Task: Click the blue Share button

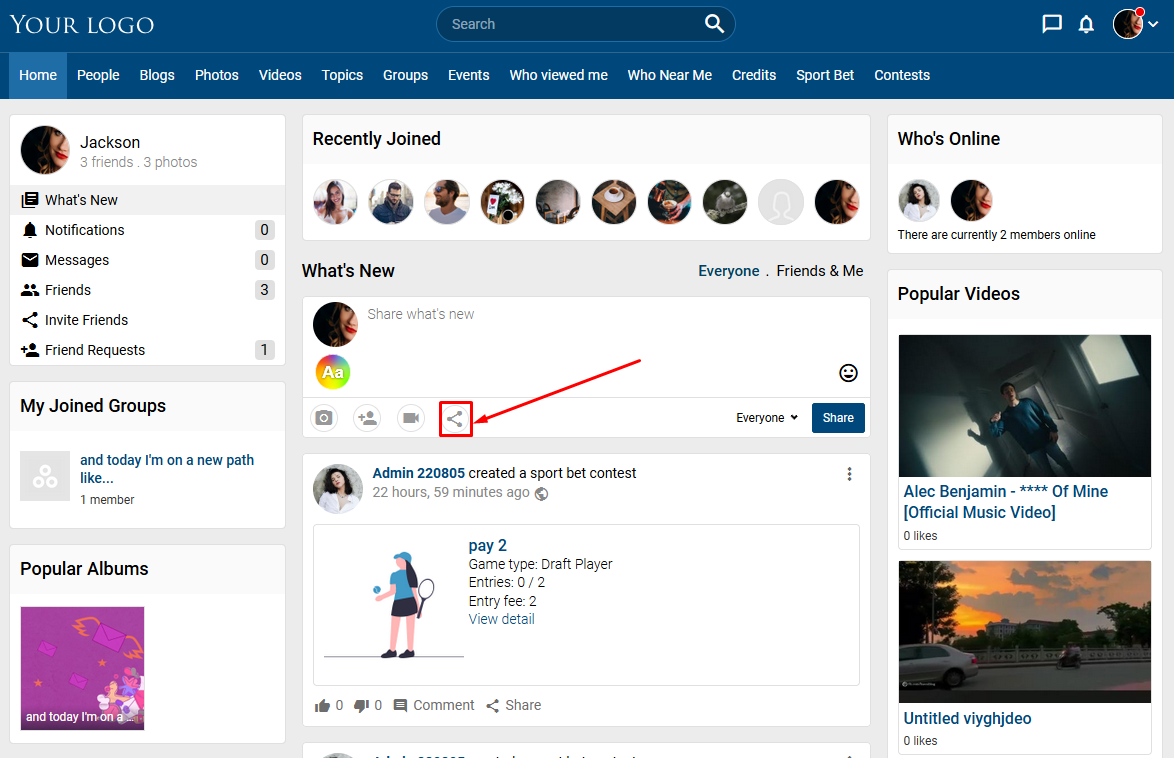Action: 838,418
